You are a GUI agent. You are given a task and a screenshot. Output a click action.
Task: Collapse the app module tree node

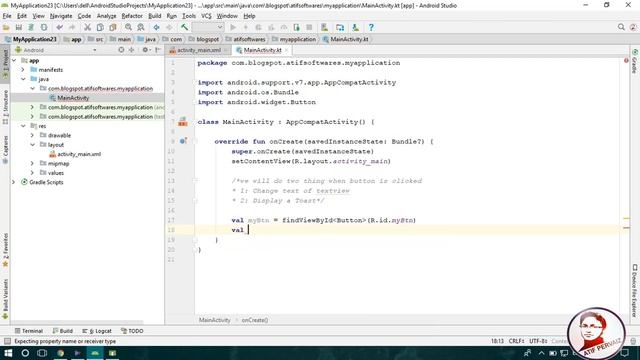[14, 60]
